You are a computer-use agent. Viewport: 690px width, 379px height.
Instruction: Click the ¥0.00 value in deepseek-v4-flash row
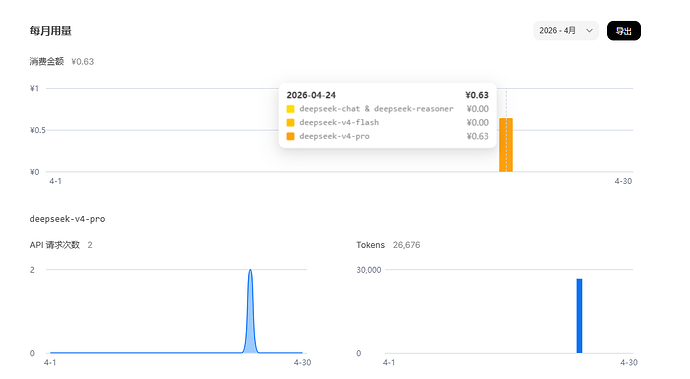point(477,122)
